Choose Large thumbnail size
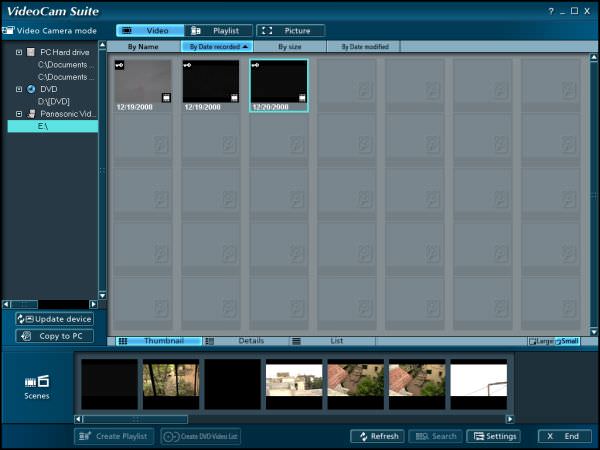 pos(541,341)
